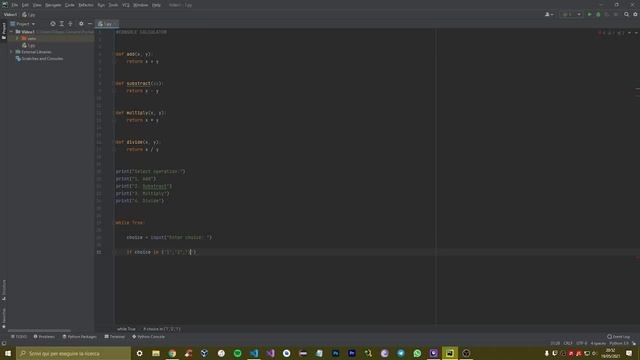Open Search Everywhere magnifier icon

pos(627,14)
